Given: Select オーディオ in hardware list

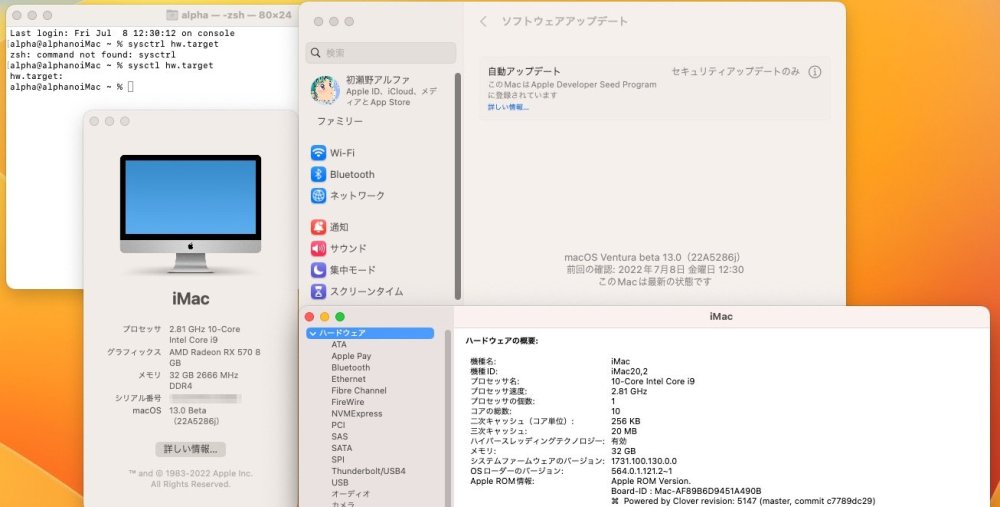Looking at the screenshot, I should click(x=350, y=494).
